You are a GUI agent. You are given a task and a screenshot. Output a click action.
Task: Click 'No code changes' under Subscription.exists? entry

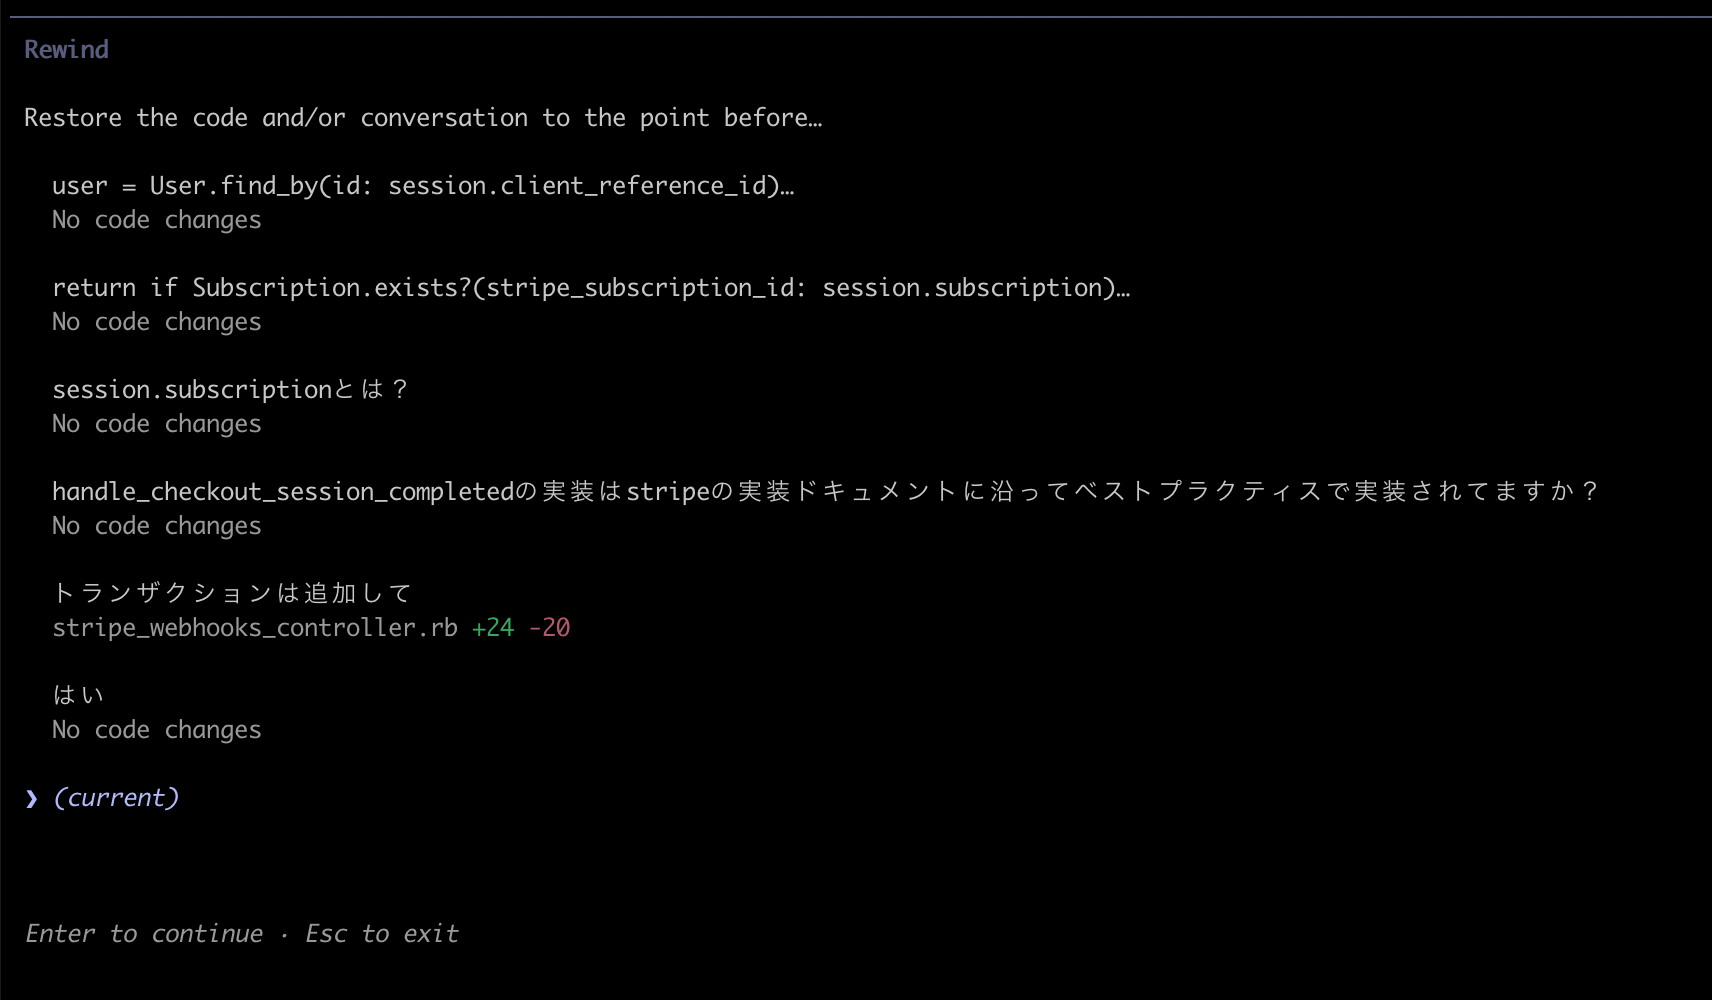coord(157,322)
